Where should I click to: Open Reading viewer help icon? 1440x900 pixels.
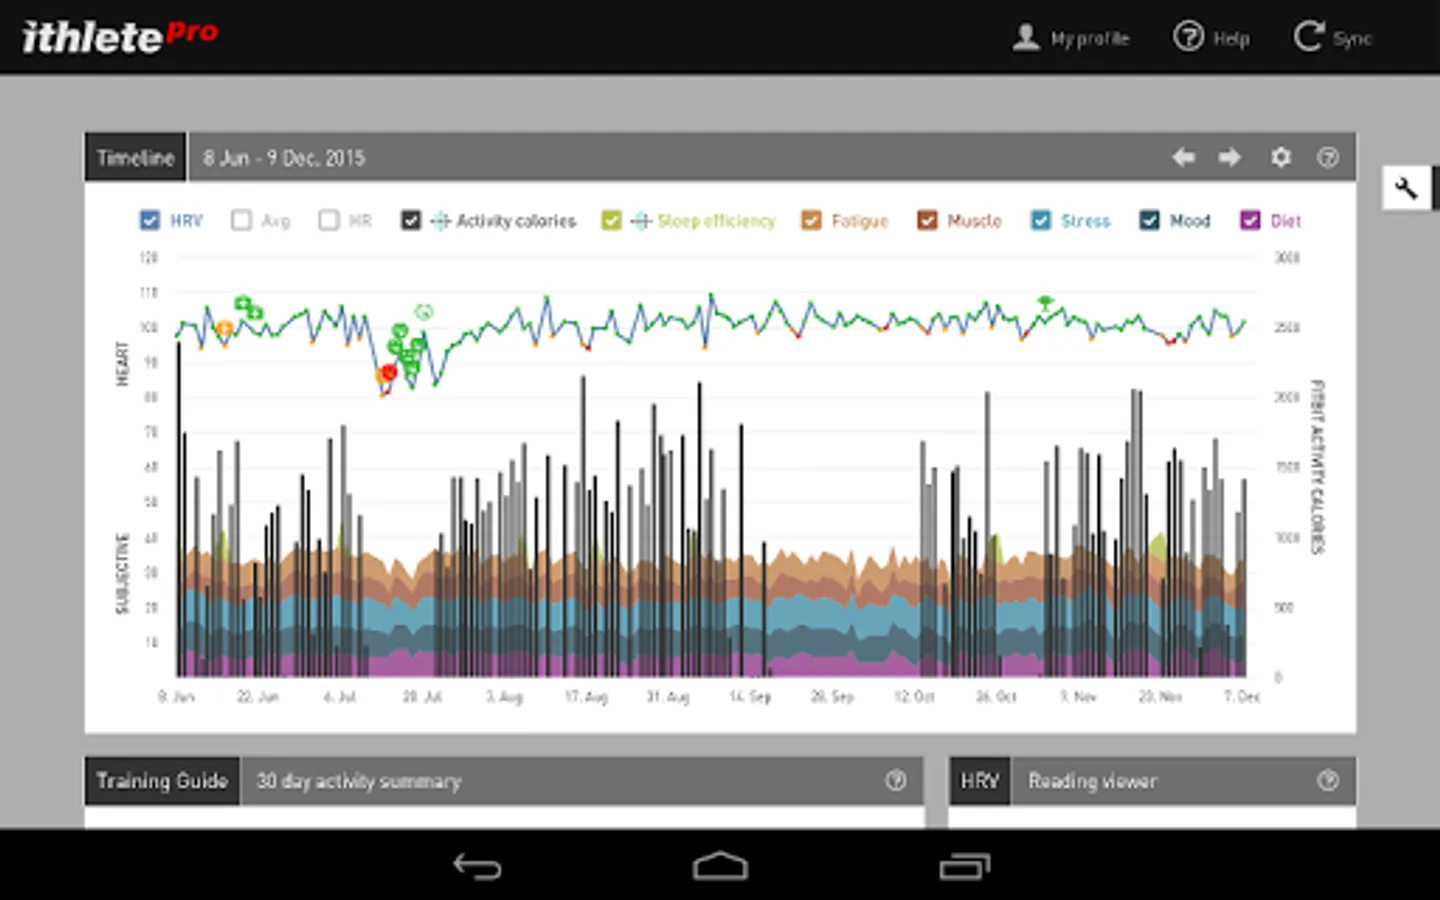1328,780
